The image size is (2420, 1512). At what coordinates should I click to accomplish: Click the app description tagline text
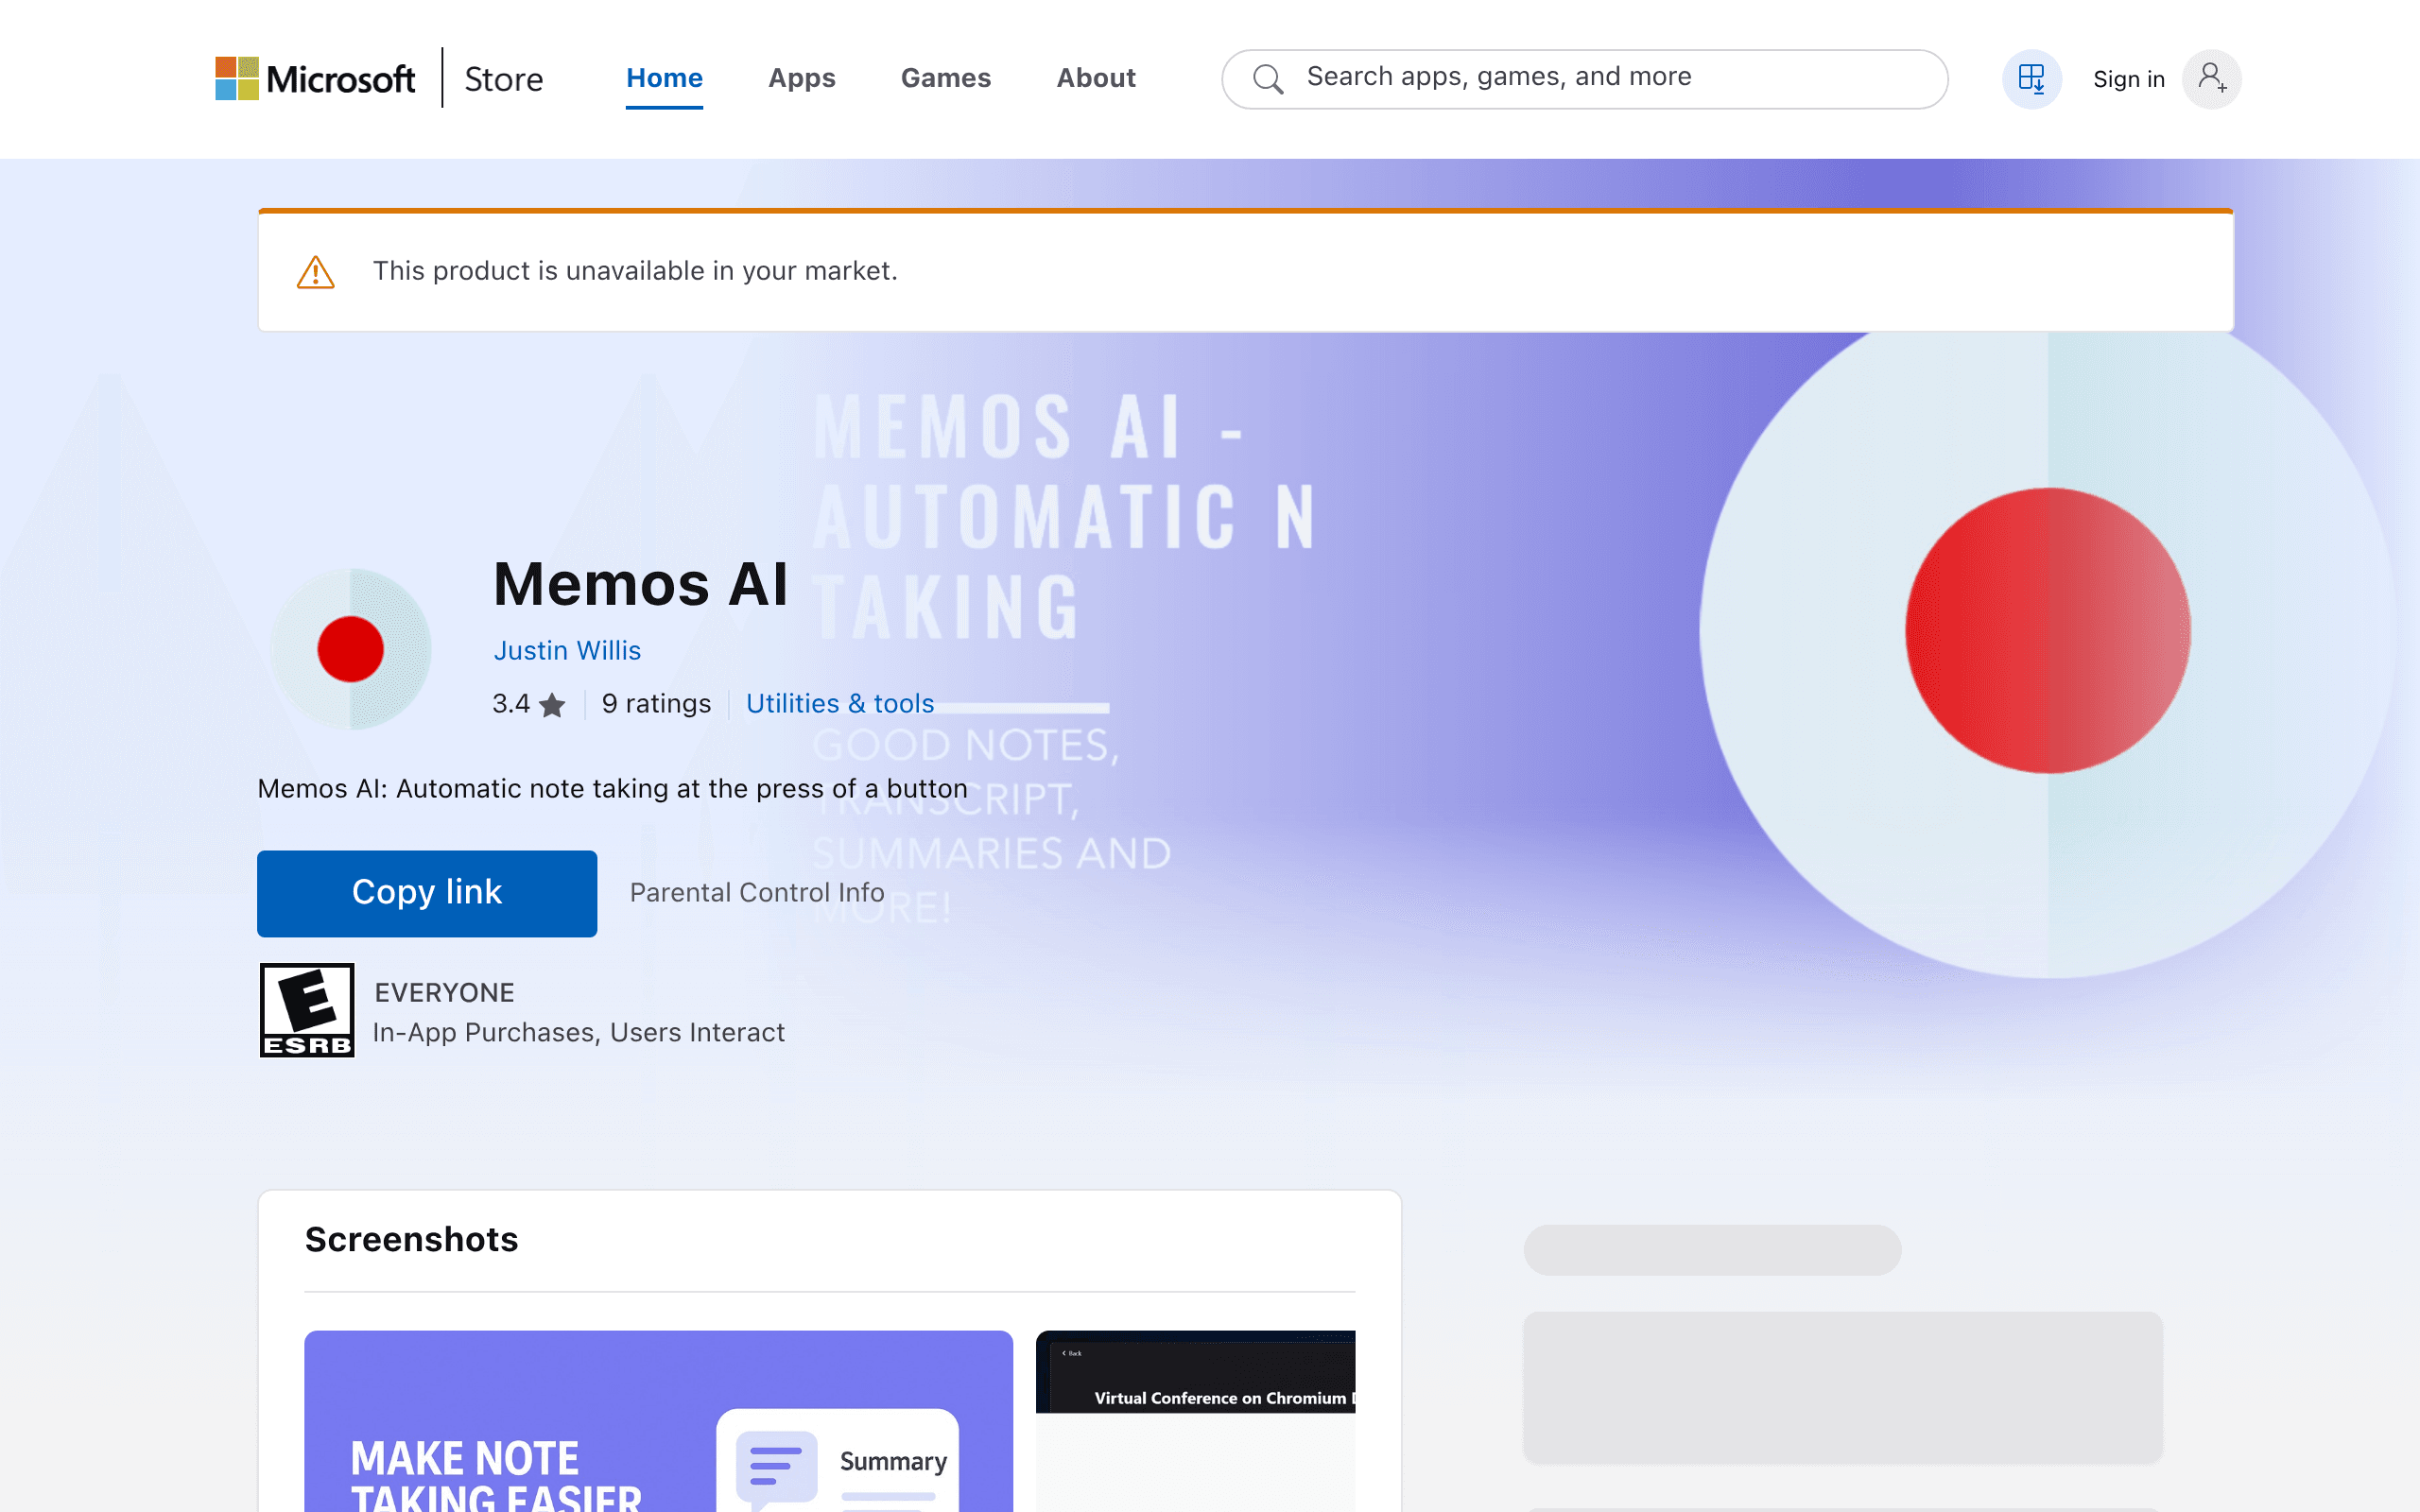612,789
